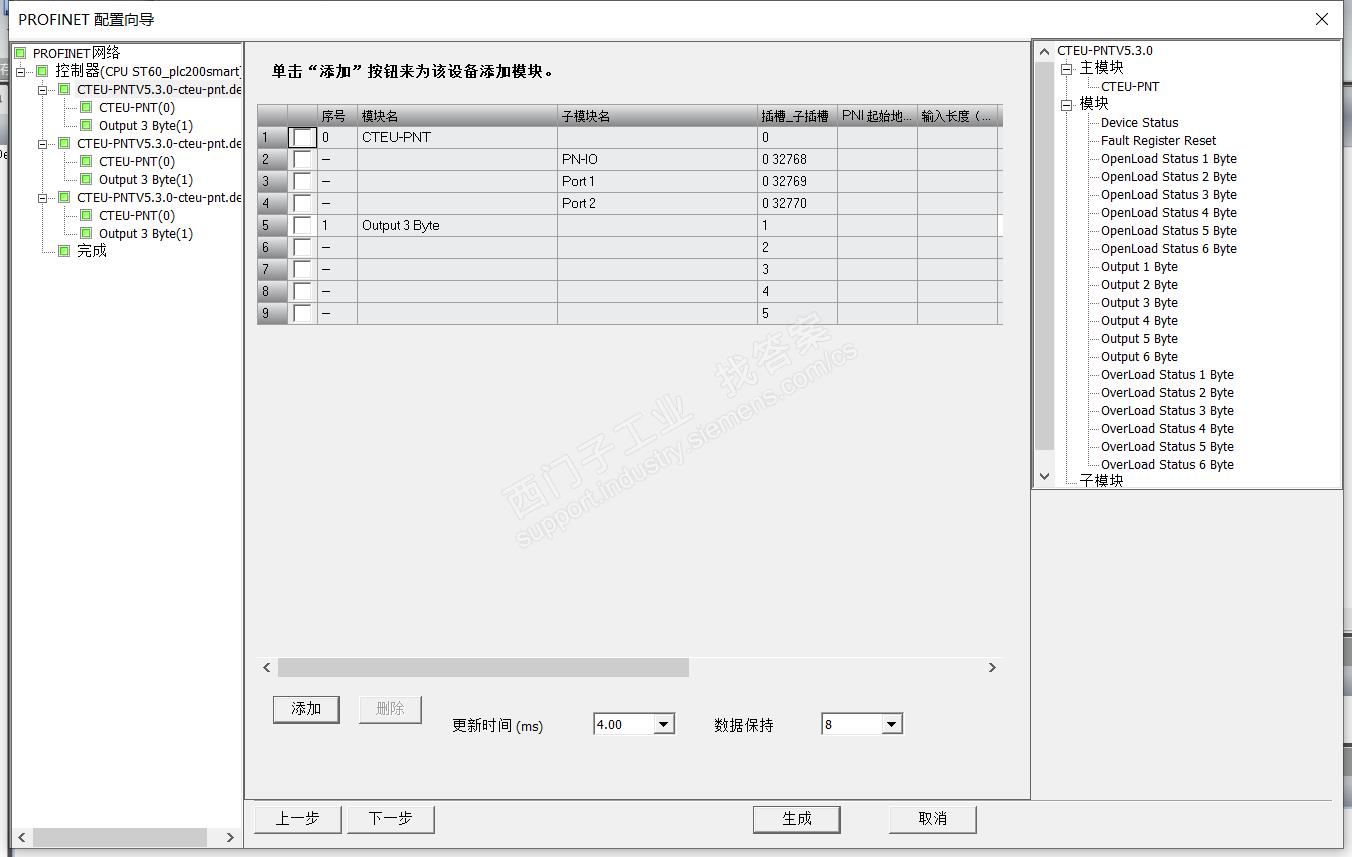This screenshot has width=1352, height=857.
Task: Proceed with the 下一步 button
Action: click(x=390, y=819)
